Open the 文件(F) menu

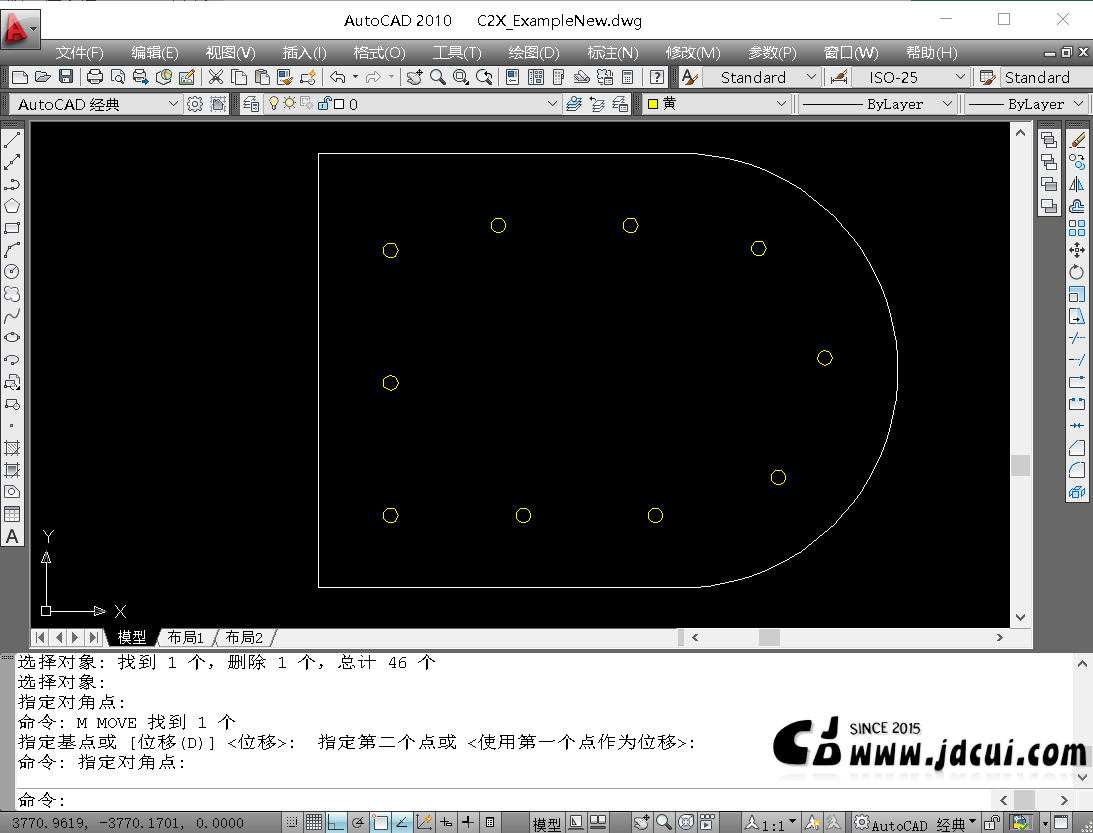[79, 53]
